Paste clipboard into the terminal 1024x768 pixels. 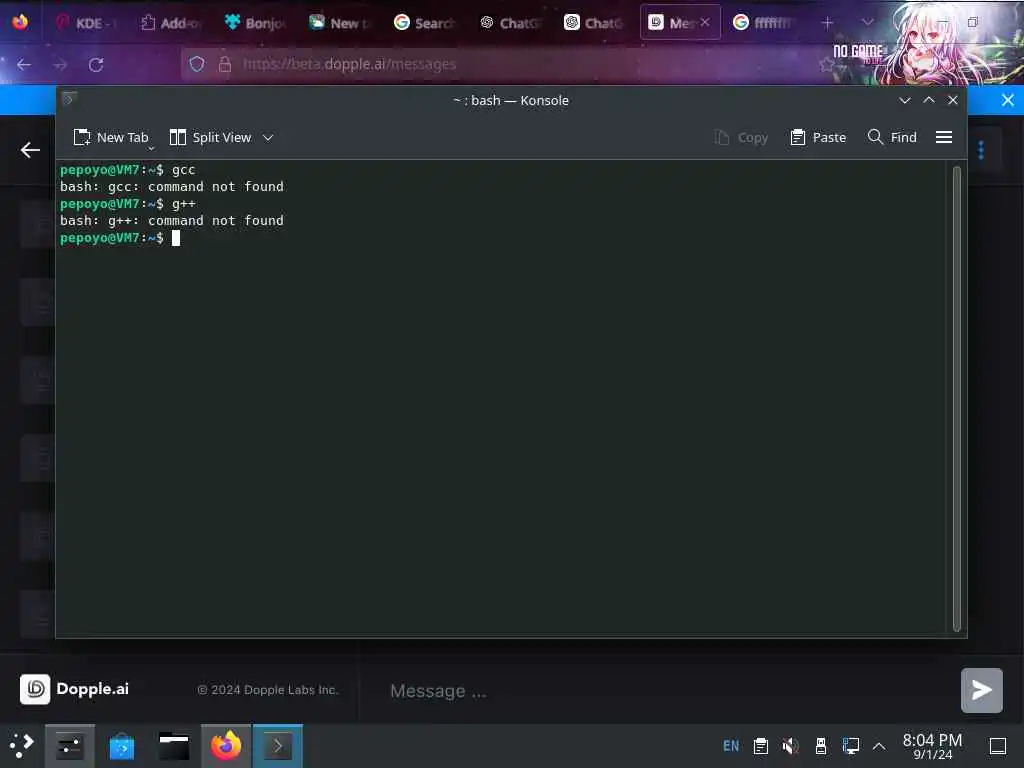818,137
